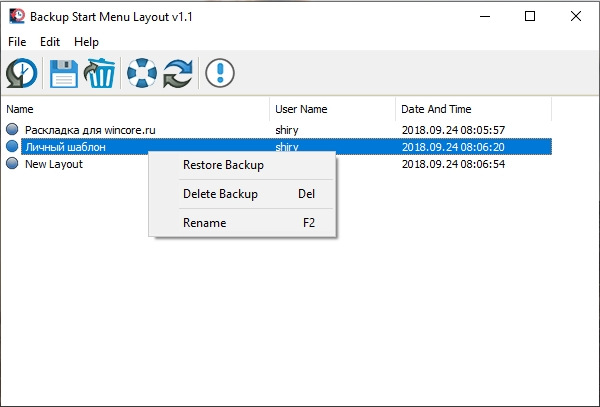Click the restore backup clock icon in toolbar
Viewport: 600px width, 407px height.
click(21, 73)
